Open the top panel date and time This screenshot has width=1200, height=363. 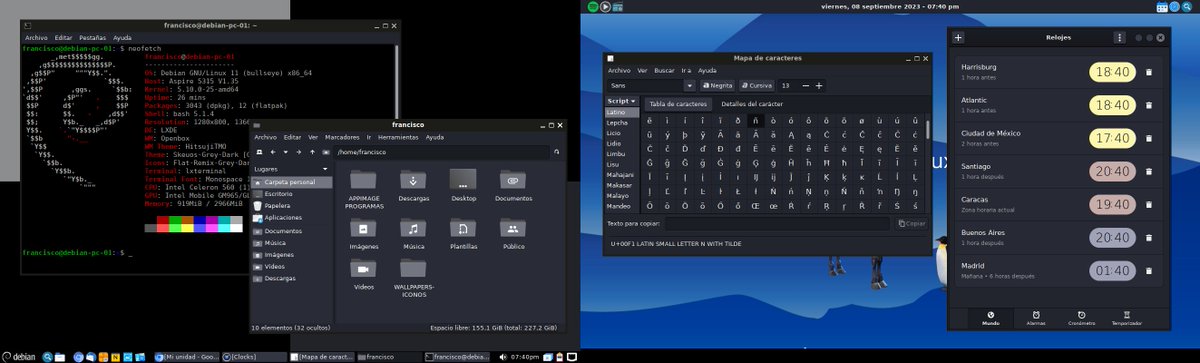point(890,7)
